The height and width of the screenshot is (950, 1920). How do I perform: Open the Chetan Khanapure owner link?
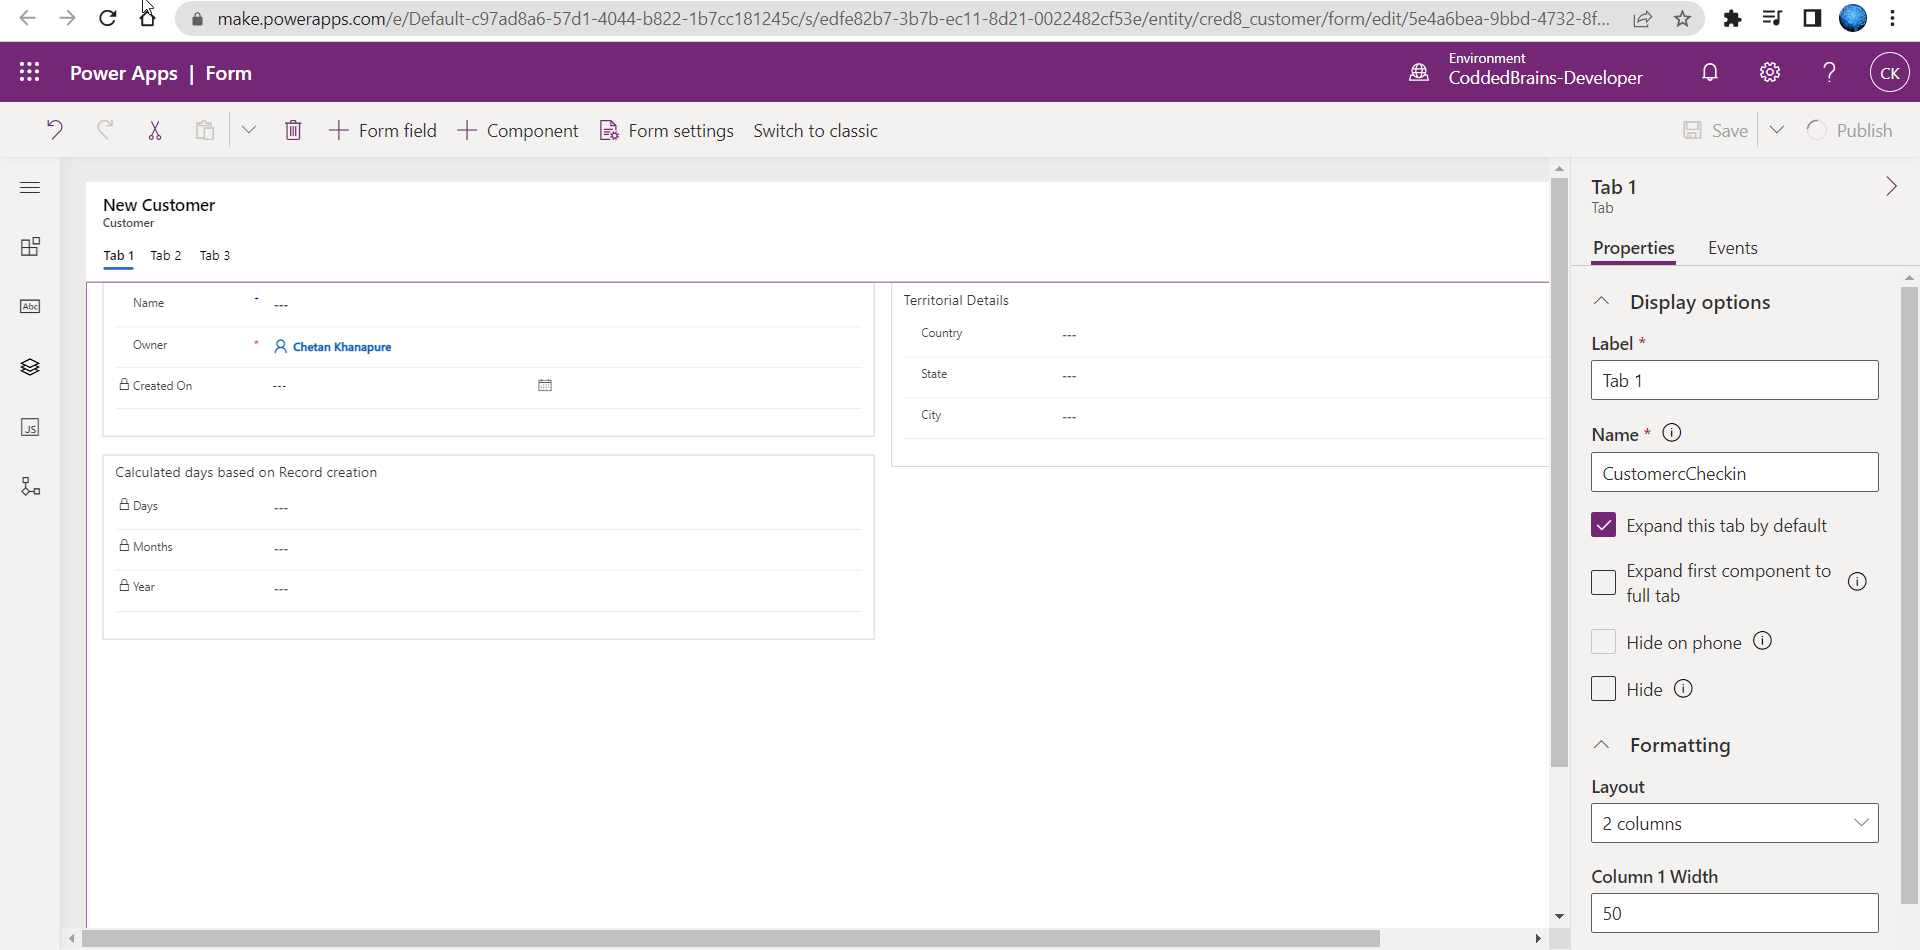(341, 347)
